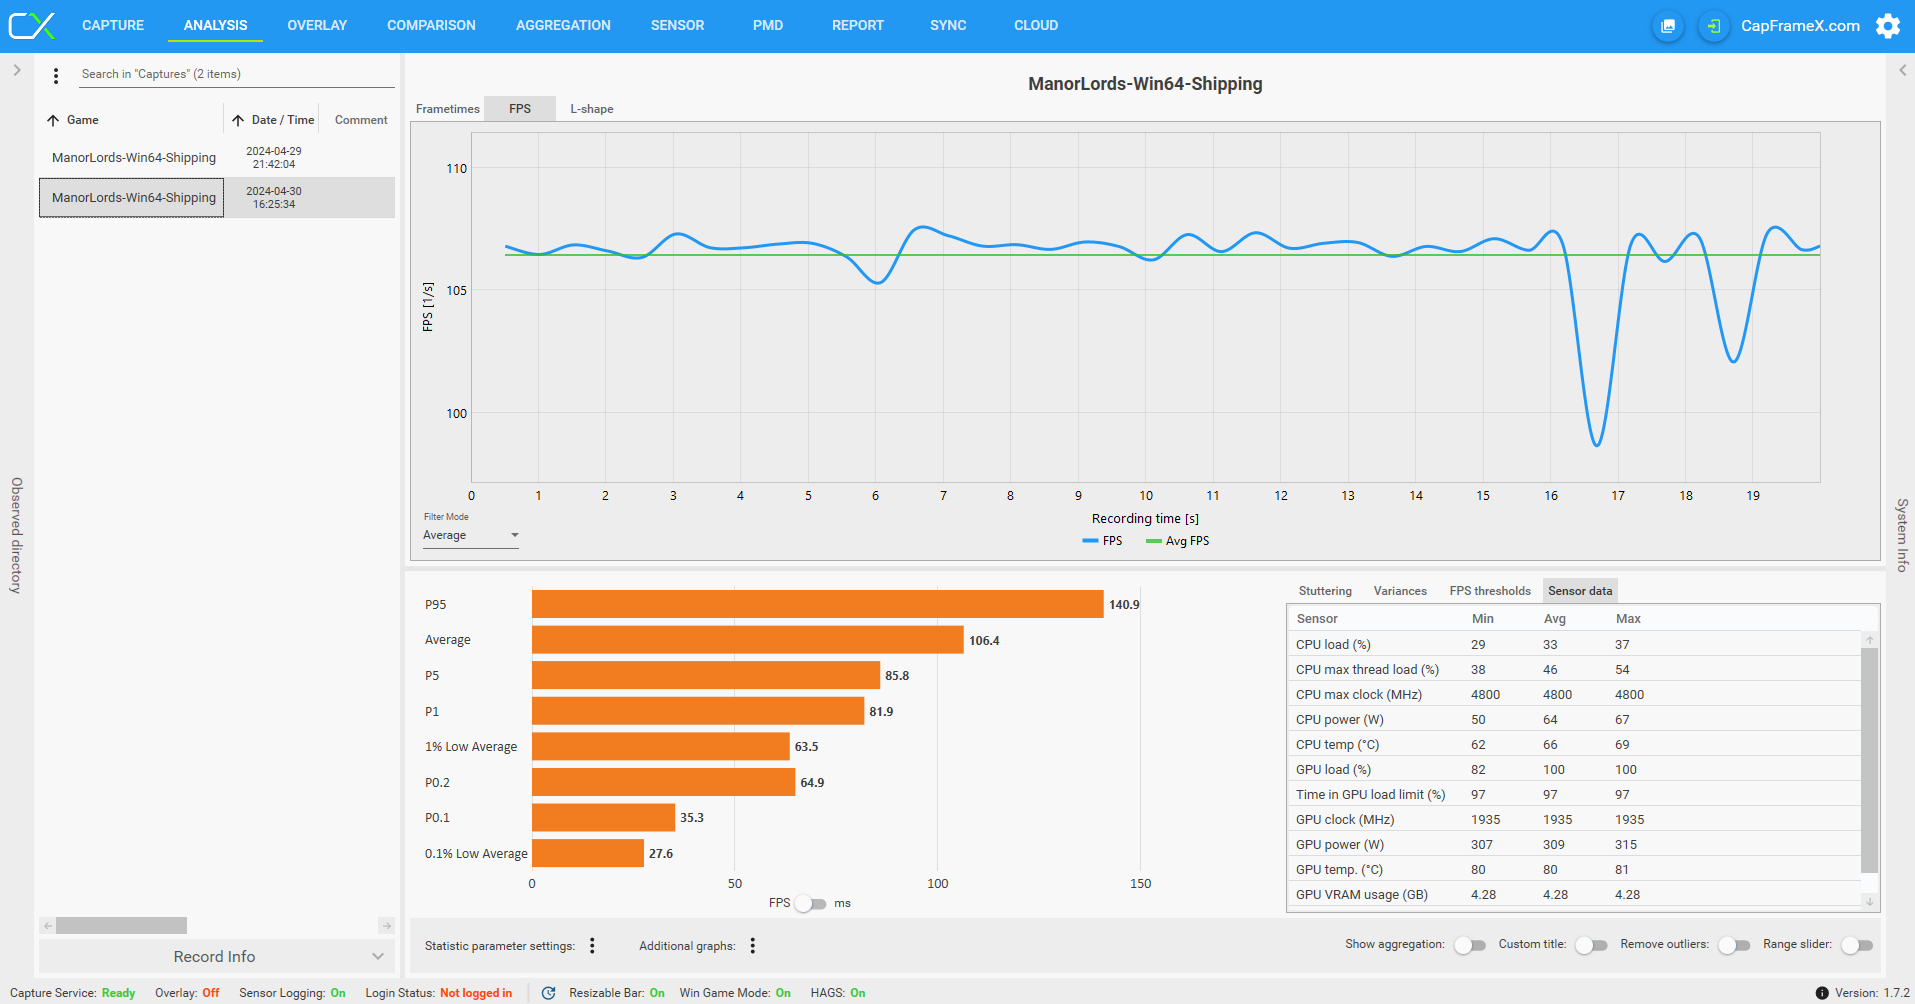Click the Game column header label
This screenshot has width=1915, height=1004.
click(x=83, y=120)
